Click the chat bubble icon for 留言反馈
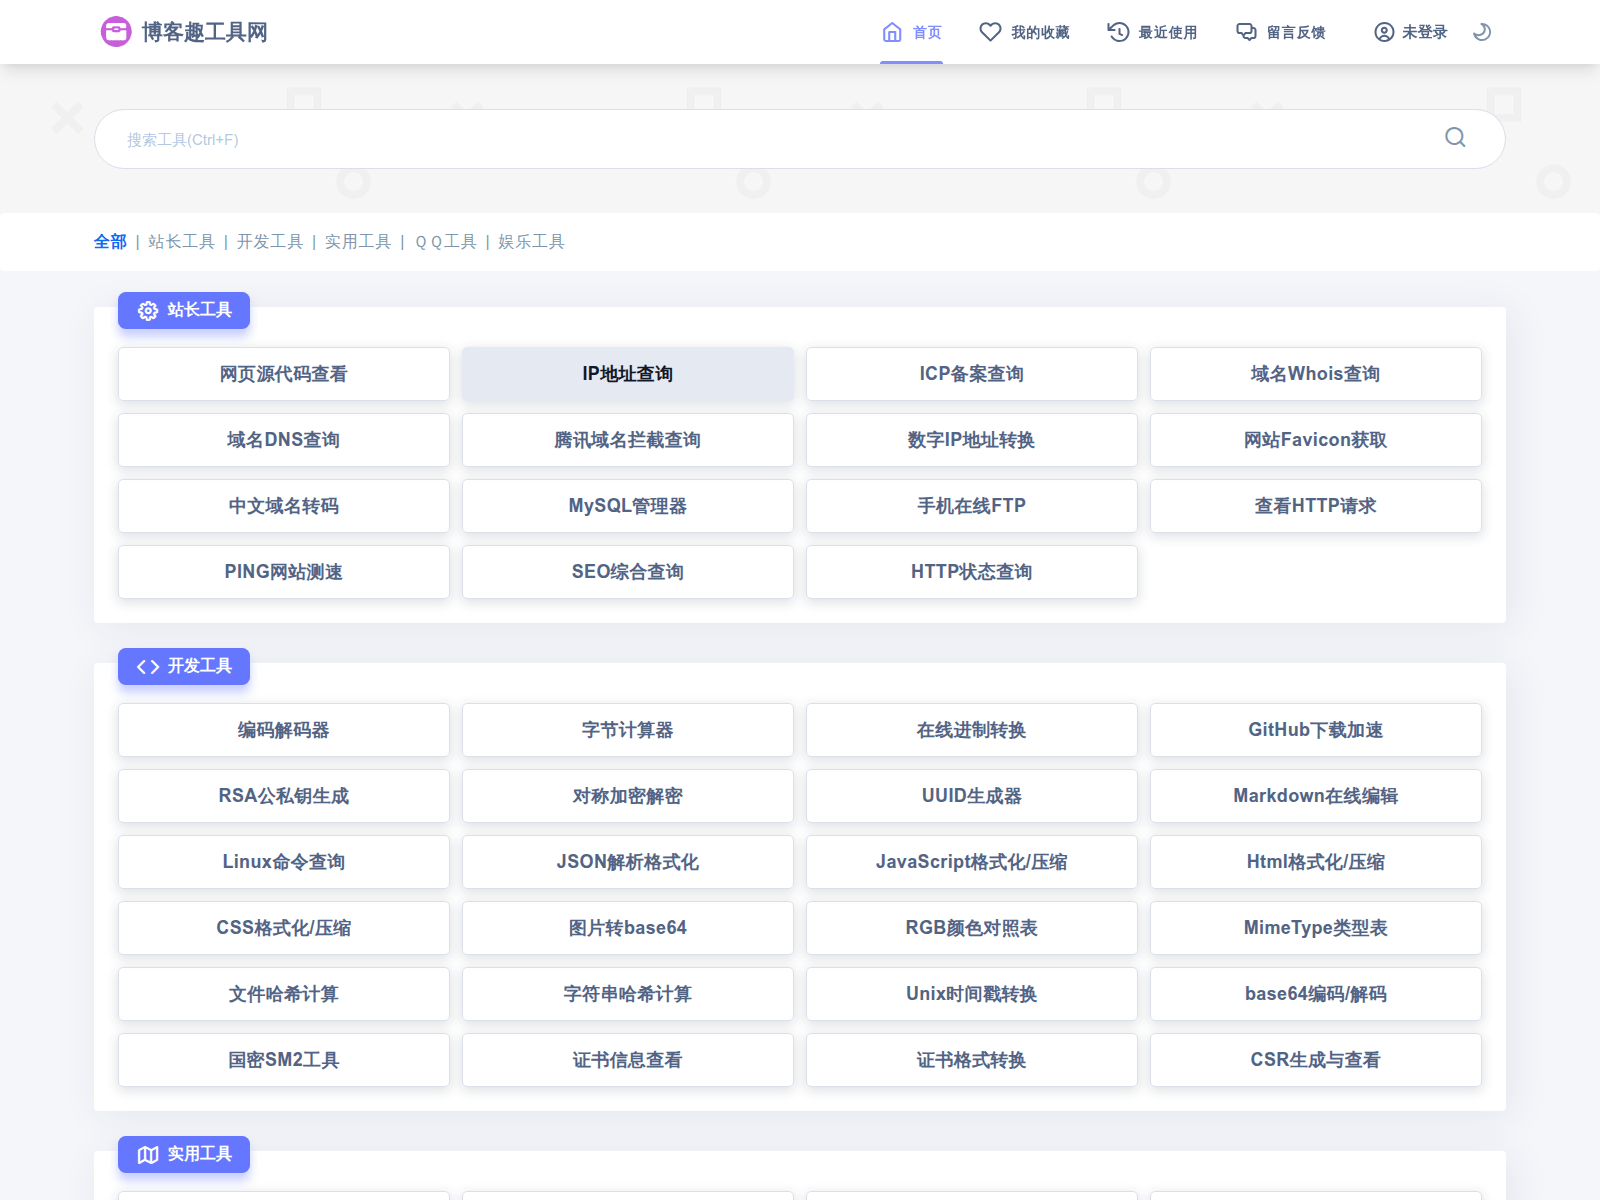The height and width of the screenshot is (1200, 1600). coord(1246,32)
